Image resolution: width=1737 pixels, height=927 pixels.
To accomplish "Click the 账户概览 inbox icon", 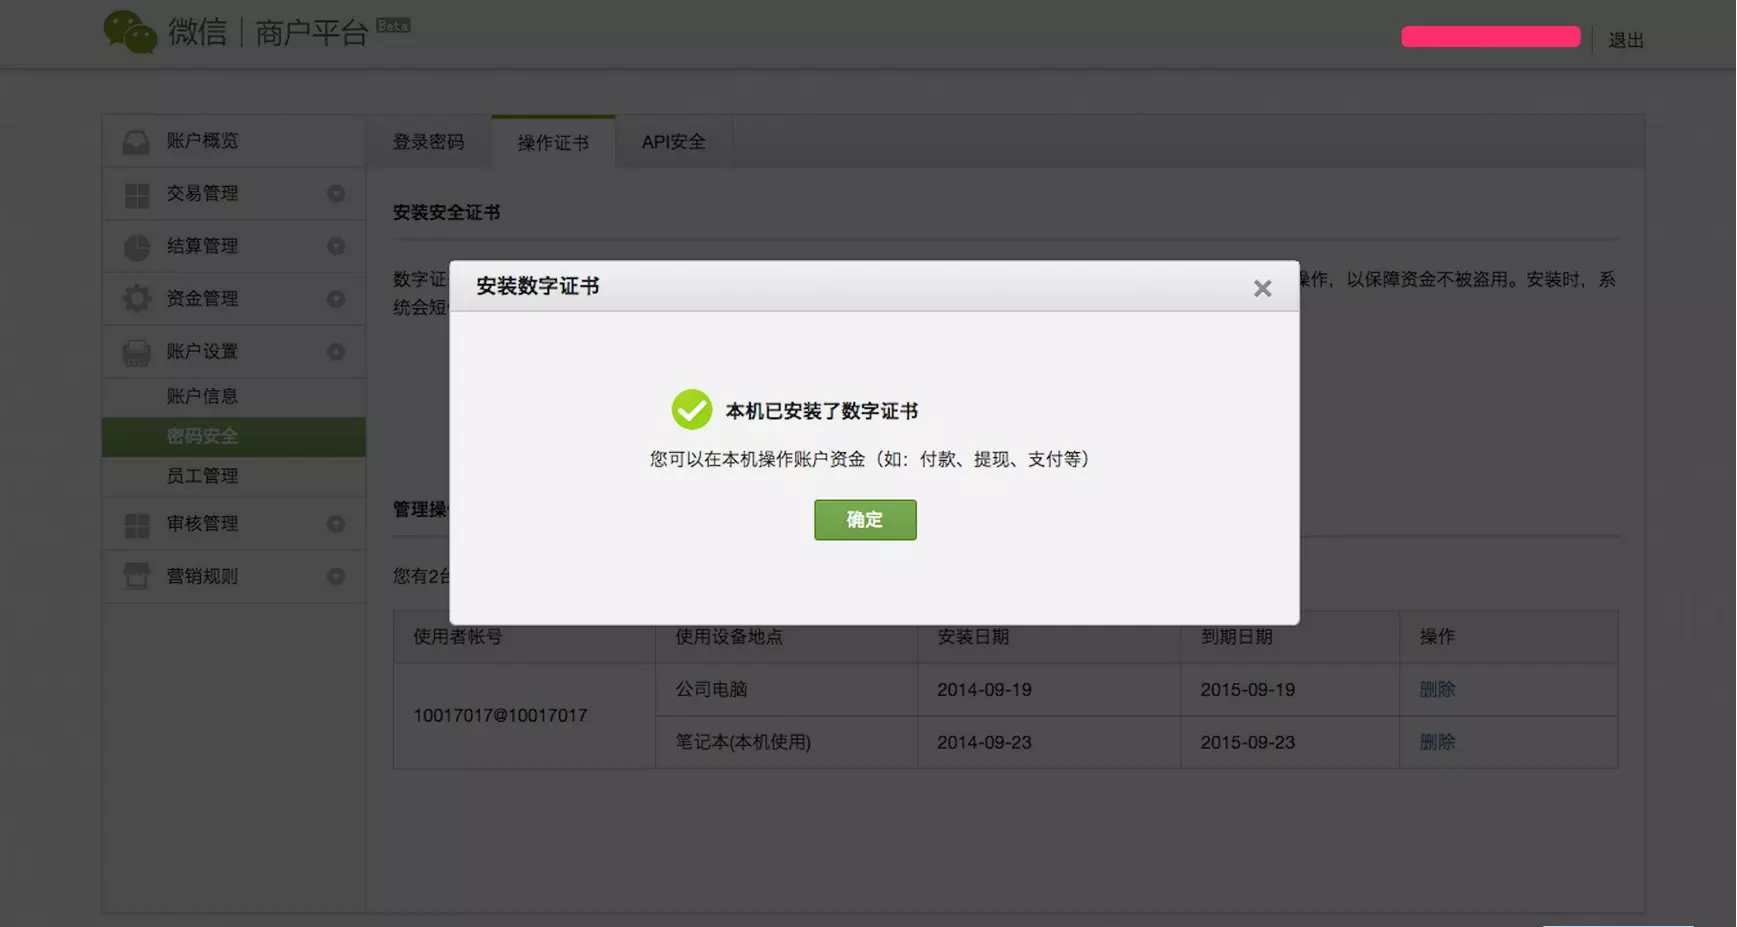I will 136,142.
